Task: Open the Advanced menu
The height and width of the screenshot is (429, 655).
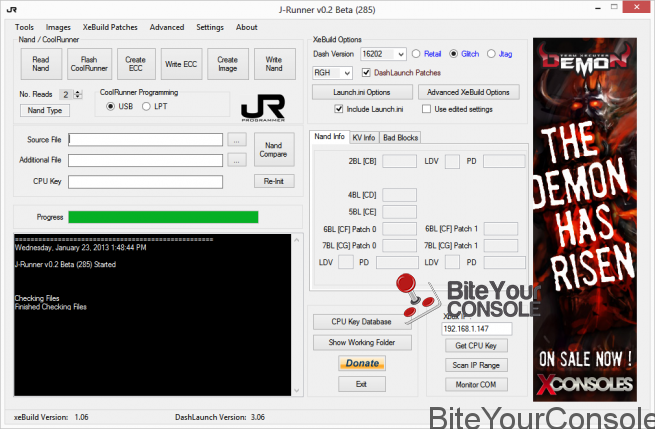Action: [x=167, y=27]
